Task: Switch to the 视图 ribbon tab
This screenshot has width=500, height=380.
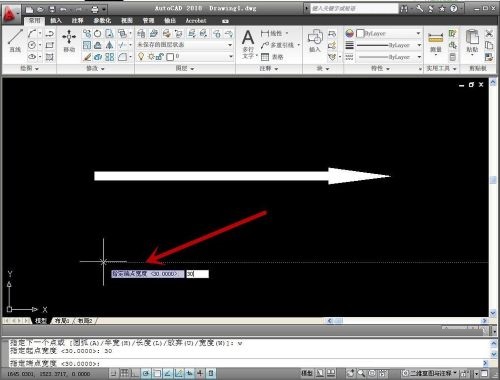Action: [x=127, y=21]
